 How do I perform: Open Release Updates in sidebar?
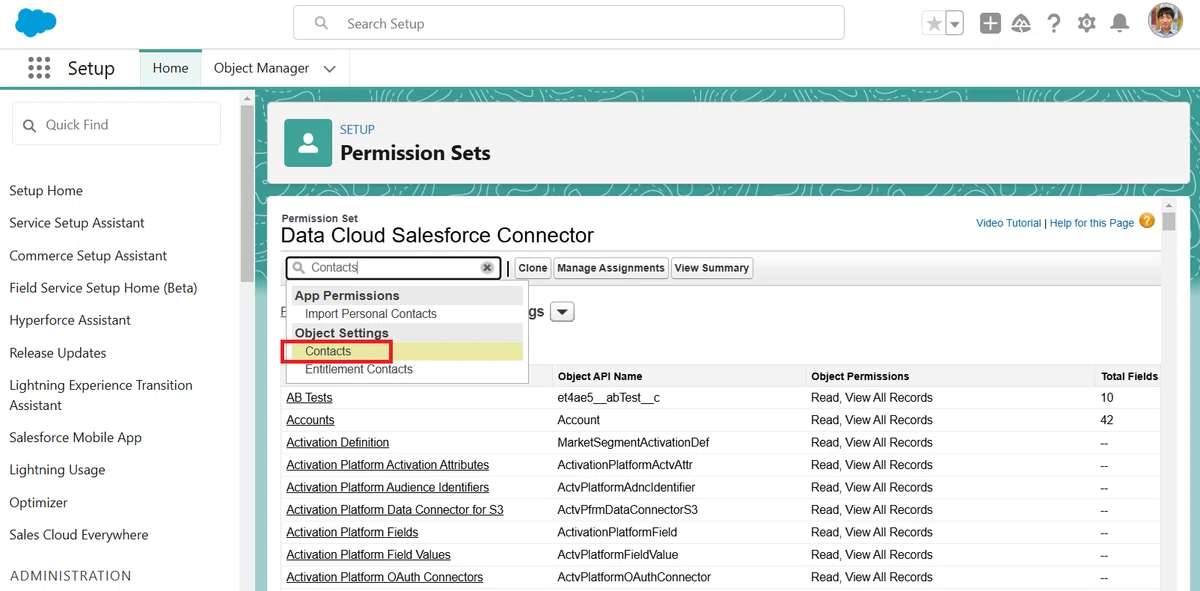(x=57, y=353)
